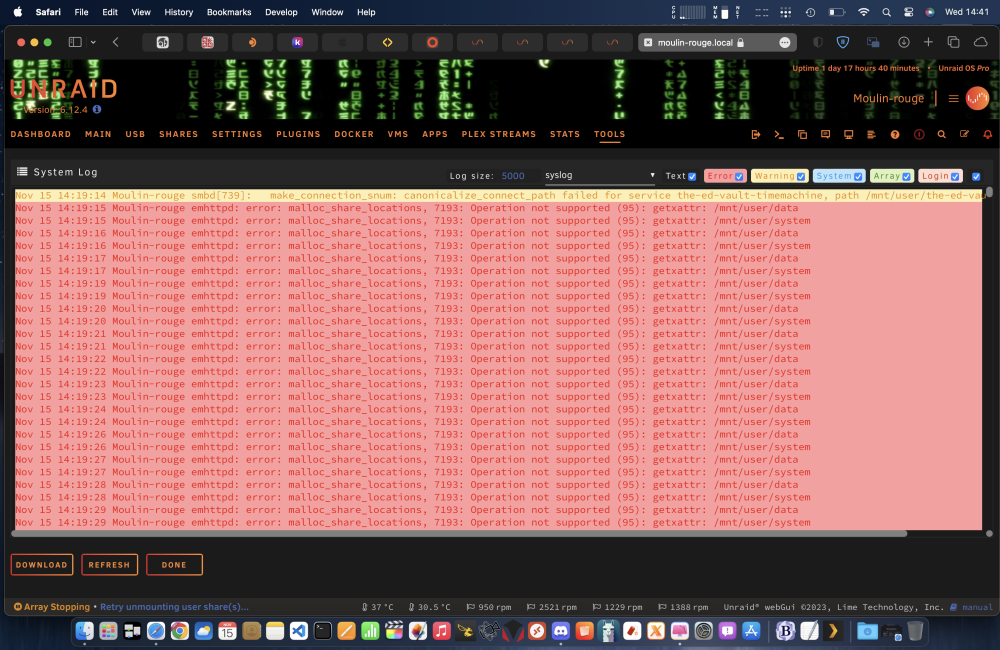Click the moulin-rouge.local address bar
The height and width of the screenshot is (650, 1000).
coord(717,42)
